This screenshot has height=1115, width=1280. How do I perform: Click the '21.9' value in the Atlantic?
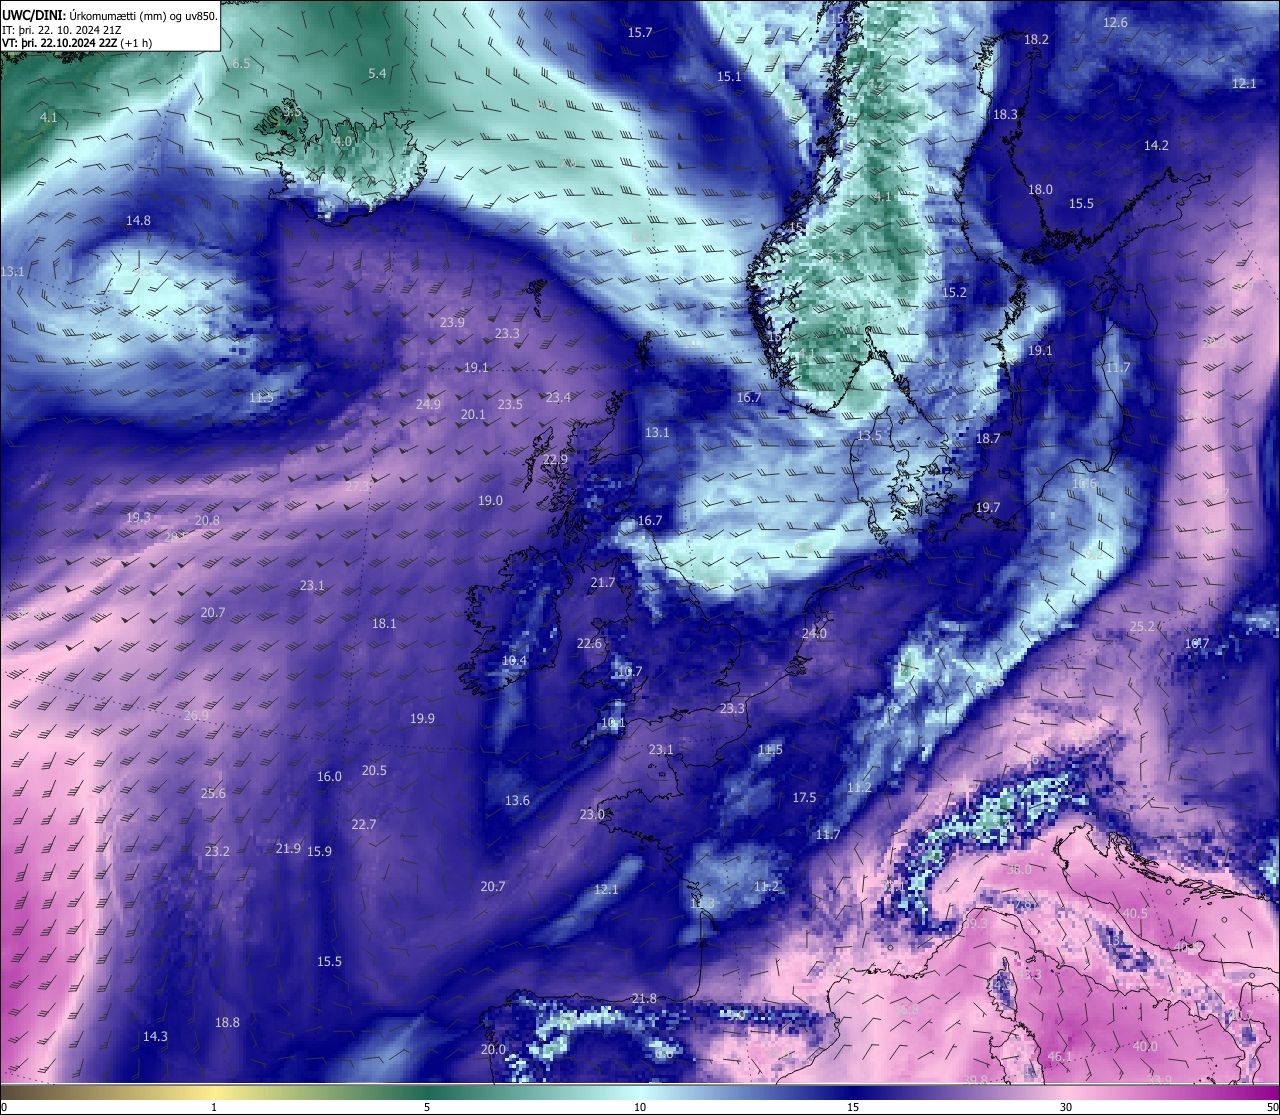pyautogui.click(x=288, y=848)
